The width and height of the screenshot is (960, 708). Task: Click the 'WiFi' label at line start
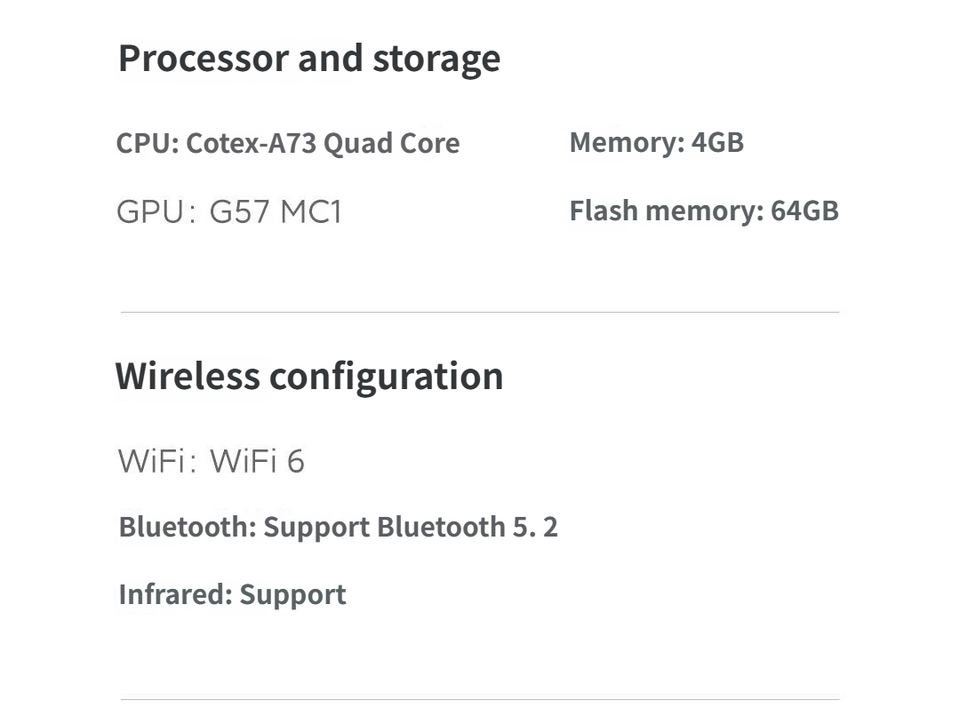pyautogui.click(x=149, y=461)
